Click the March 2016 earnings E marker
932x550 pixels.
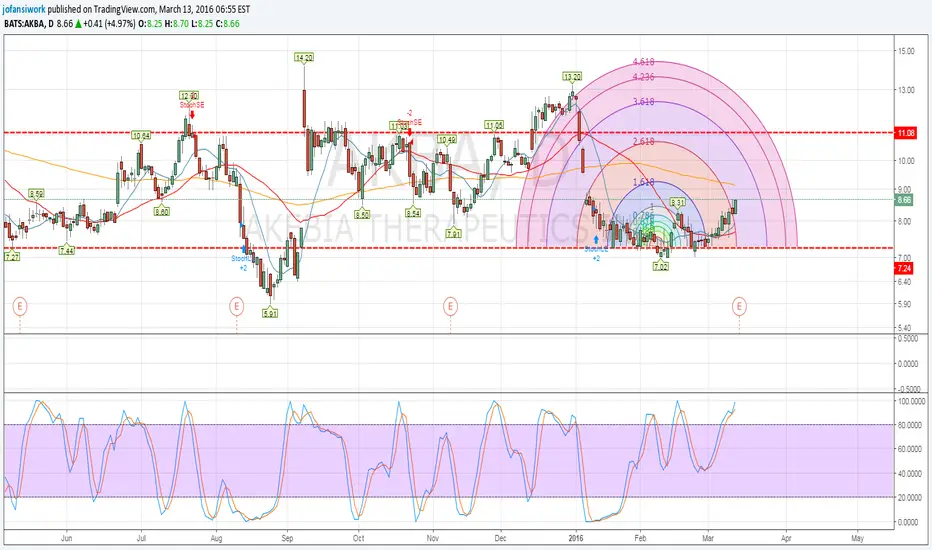click(x=739, y=307)
